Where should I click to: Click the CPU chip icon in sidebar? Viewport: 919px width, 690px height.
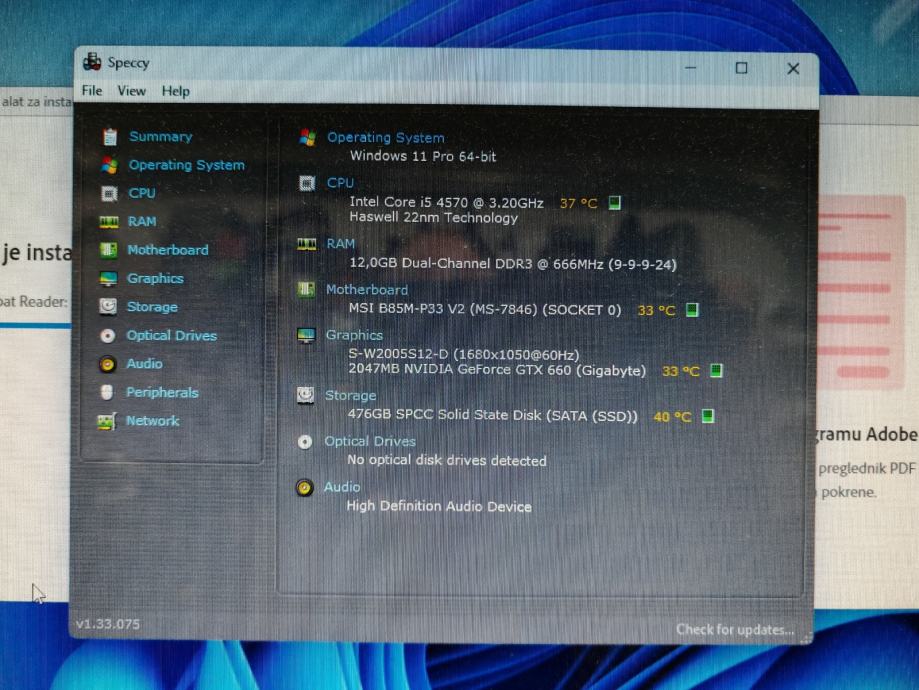point(109,193)
